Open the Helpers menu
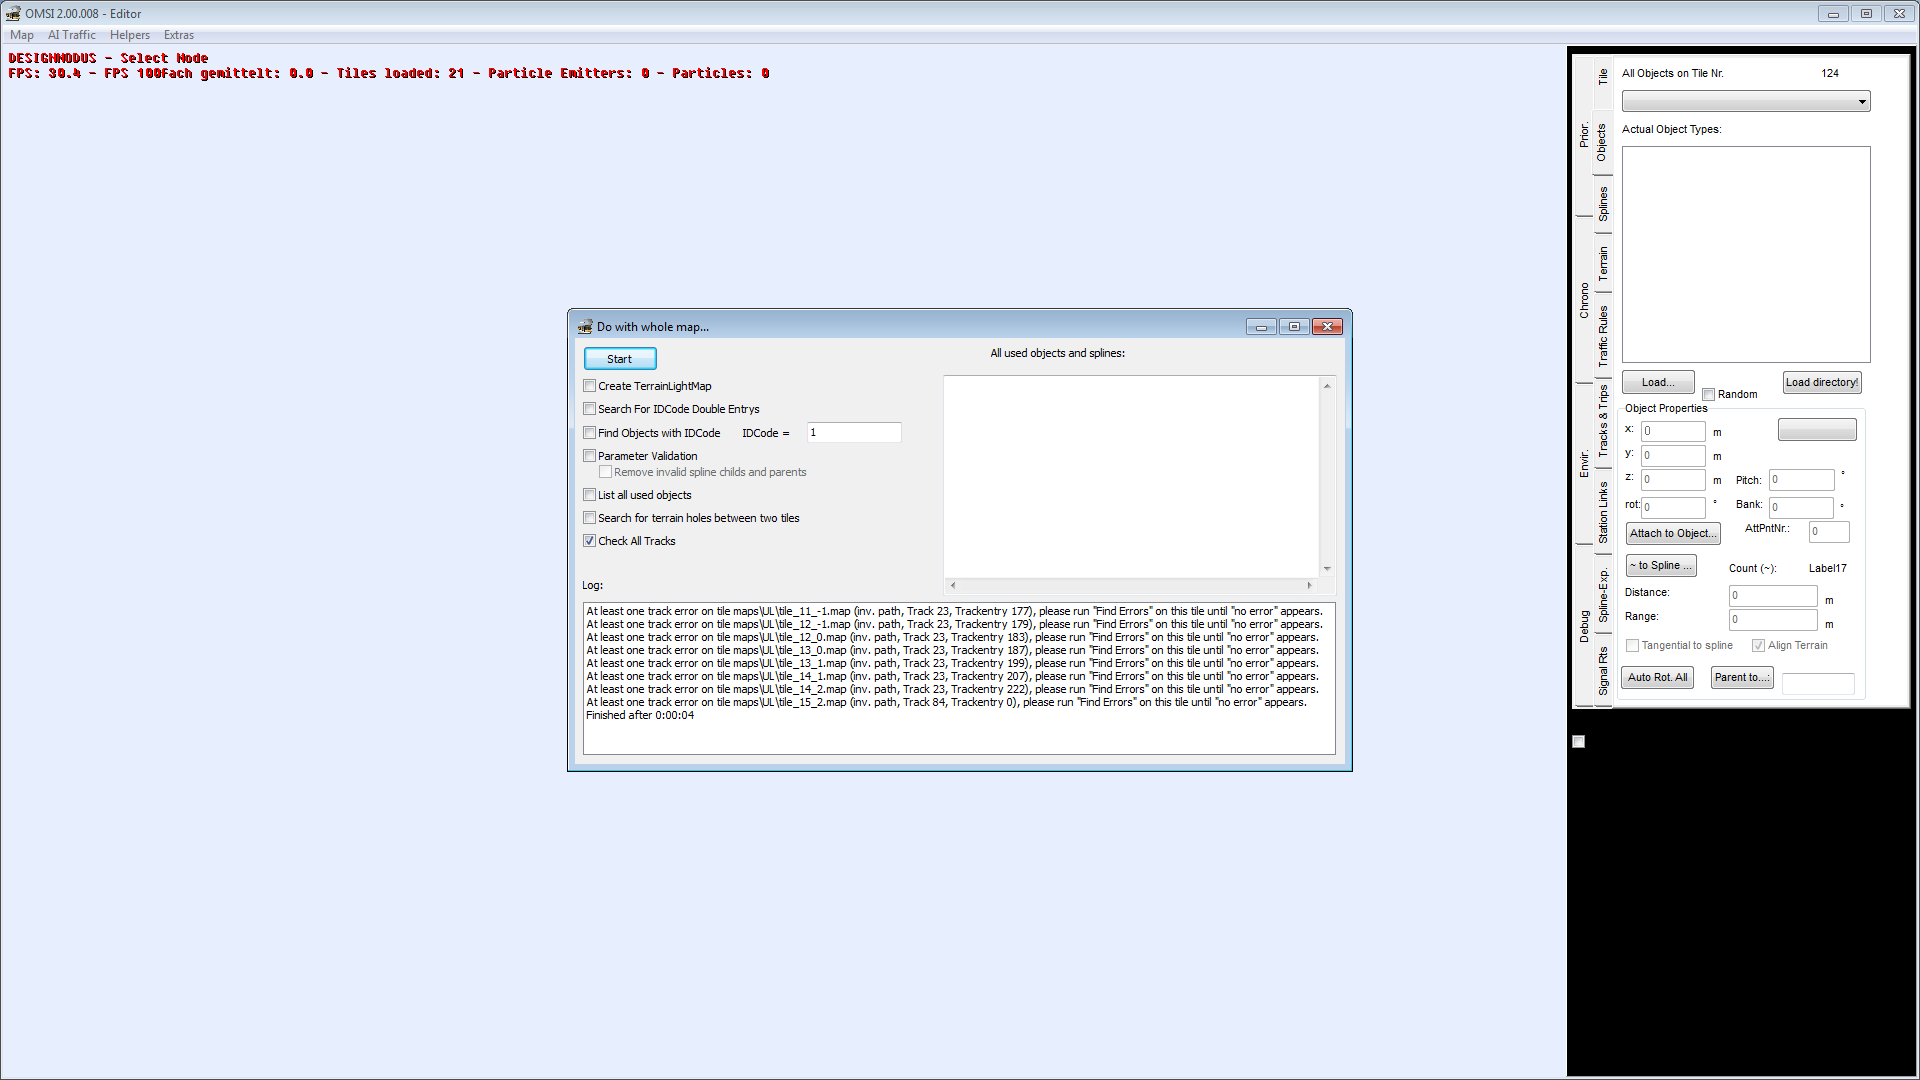 (129, 35)
